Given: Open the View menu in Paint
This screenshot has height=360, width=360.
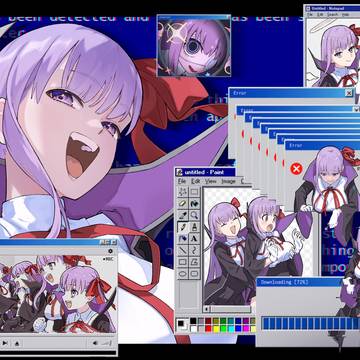Looking at the screenshot, I should [211, 181].
